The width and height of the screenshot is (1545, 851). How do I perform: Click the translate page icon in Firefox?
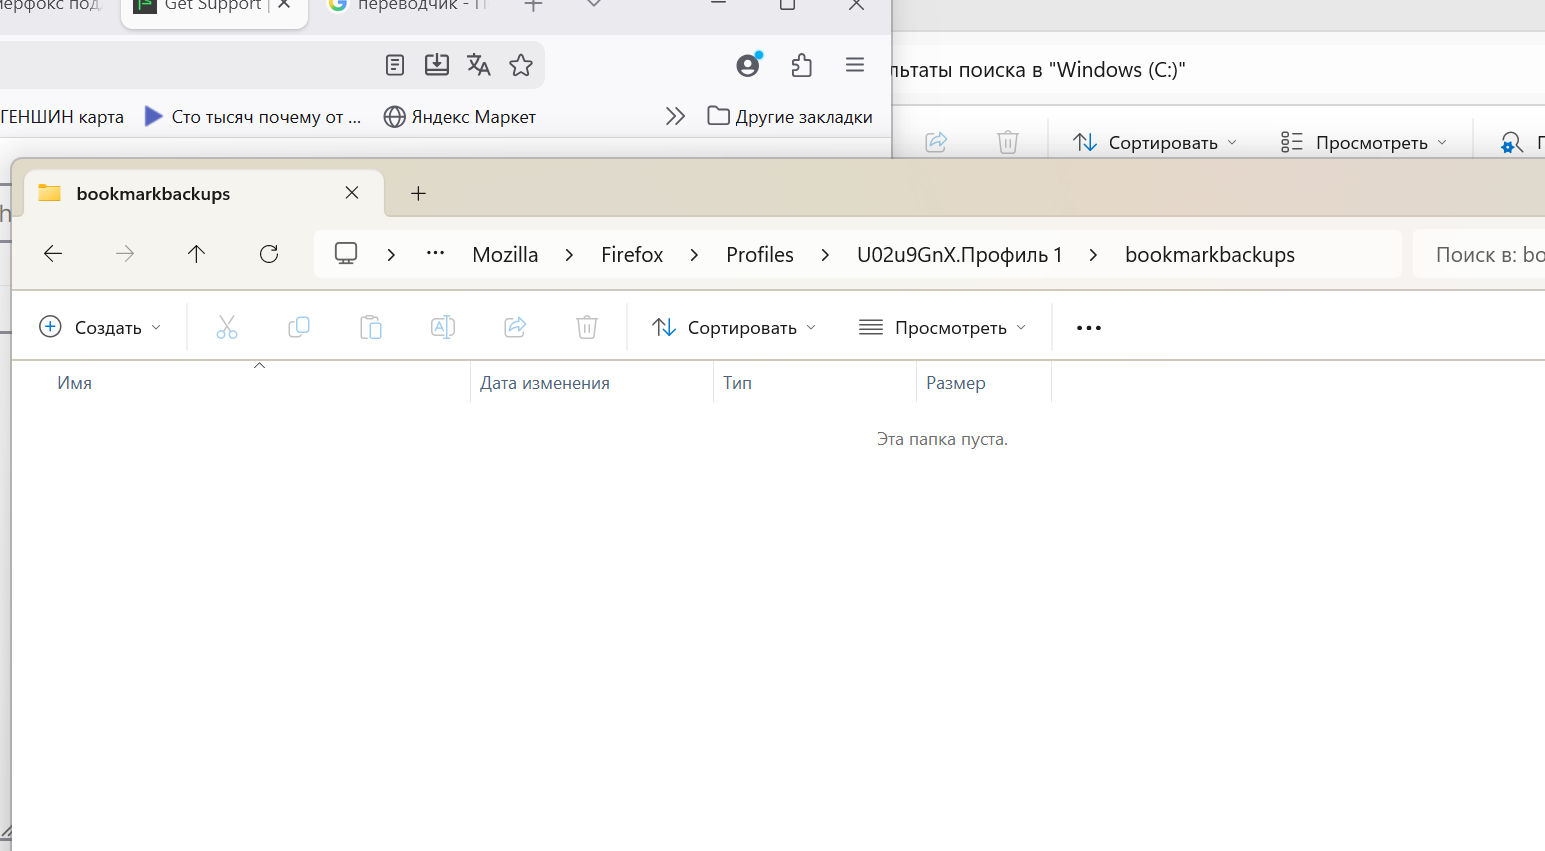point(479,65)
